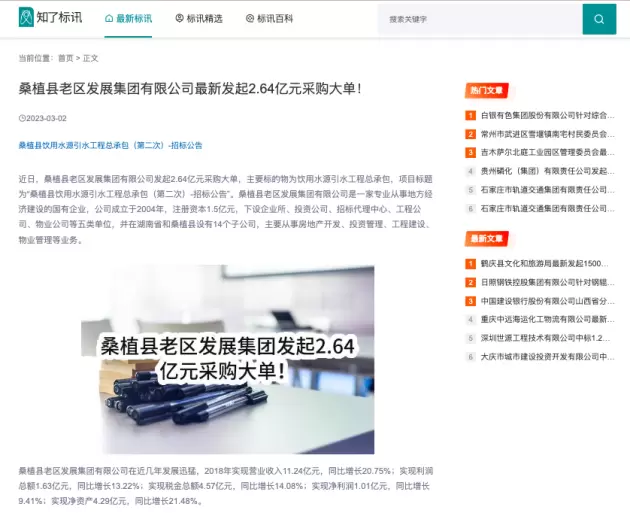Click 首页 in the breadcrumb
Image resolution: width=630 pixels, height=513 pixels.
pos(65,58)
